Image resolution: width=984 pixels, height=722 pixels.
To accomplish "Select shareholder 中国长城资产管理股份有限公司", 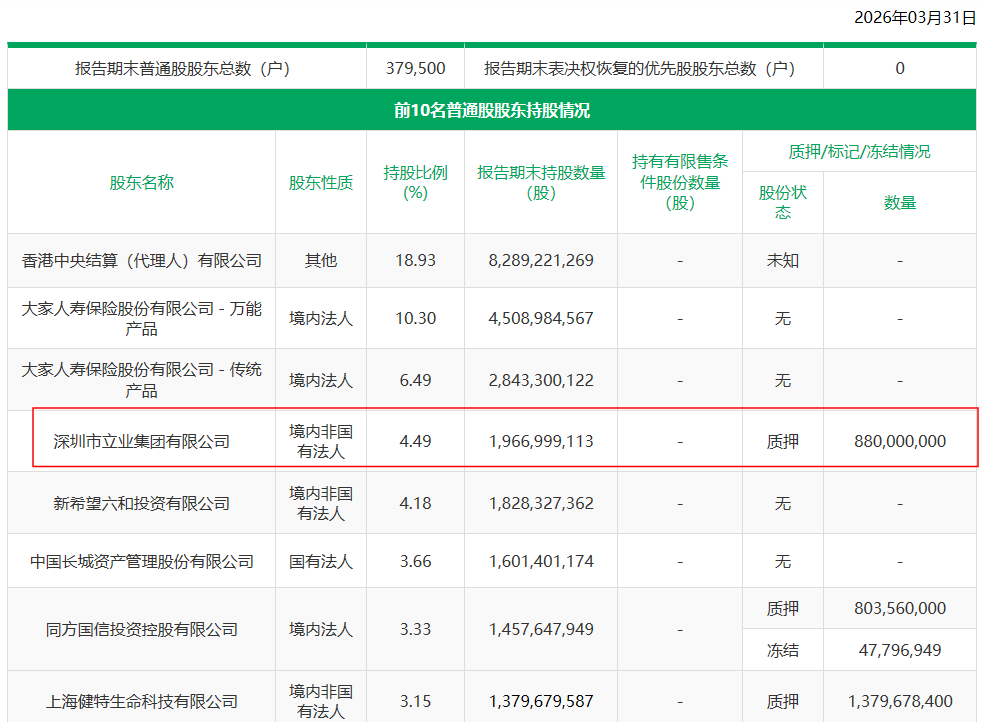I will pyautogui.click(x=141, y=561).
